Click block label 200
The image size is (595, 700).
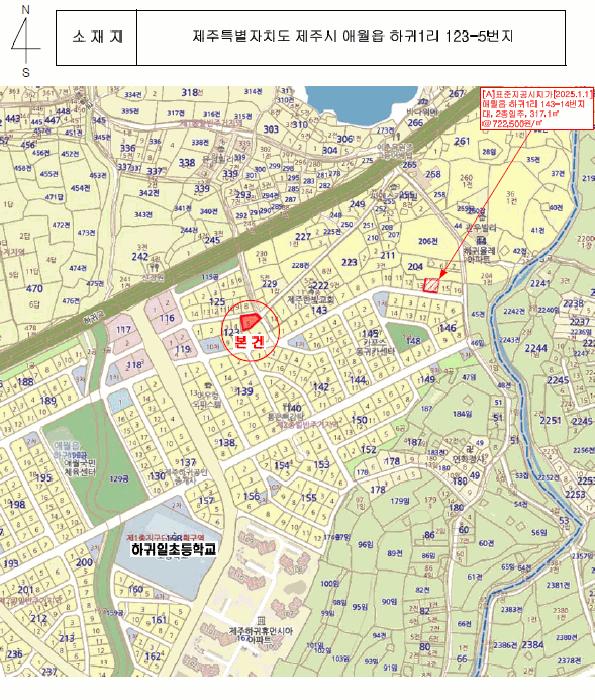pyautogui.click(x=84, y=562)
